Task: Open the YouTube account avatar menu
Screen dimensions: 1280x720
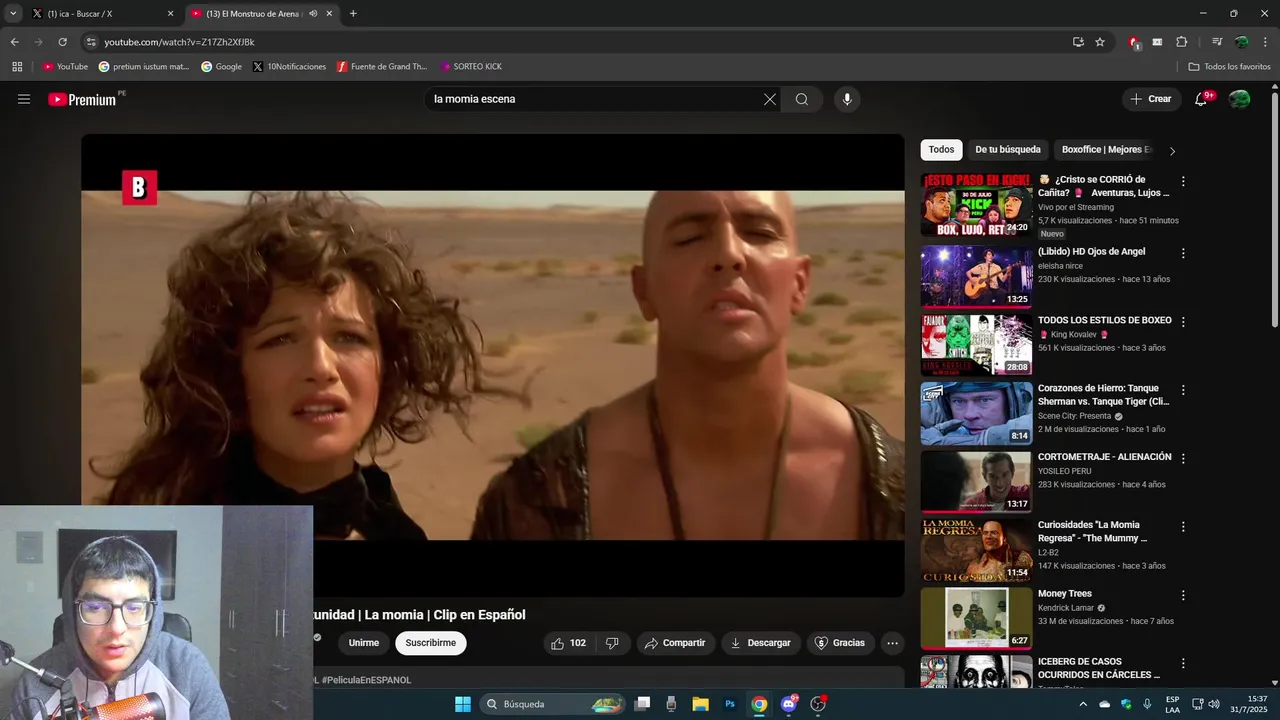Action: tap(1239, 99)
